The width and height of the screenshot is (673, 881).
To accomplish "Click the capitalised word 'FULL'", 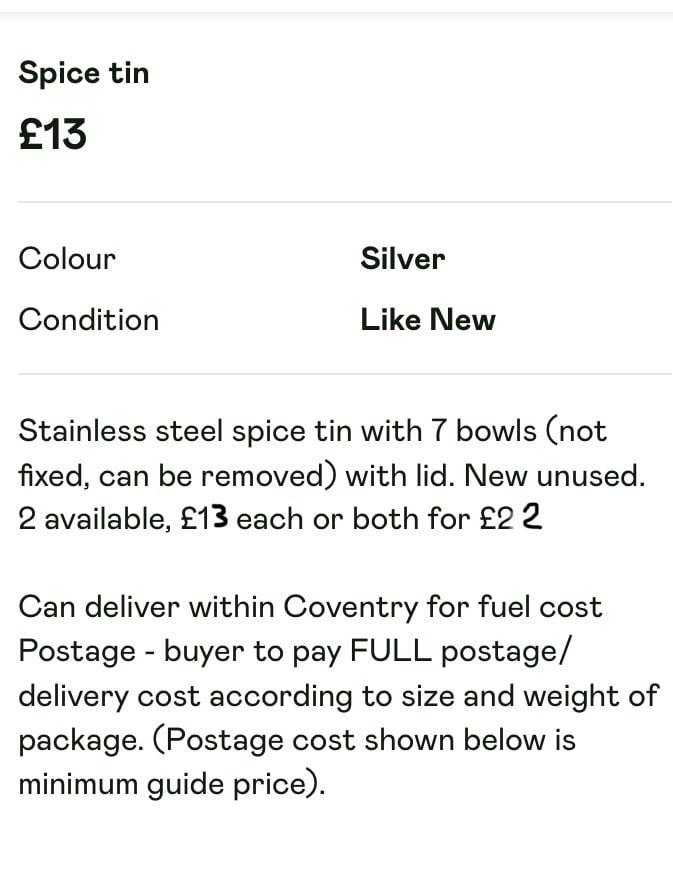I will click(x=390, y=651).
